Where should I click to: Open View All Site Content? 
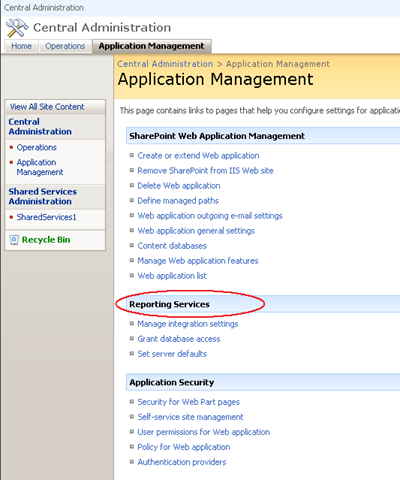click(x=47, y=107)
